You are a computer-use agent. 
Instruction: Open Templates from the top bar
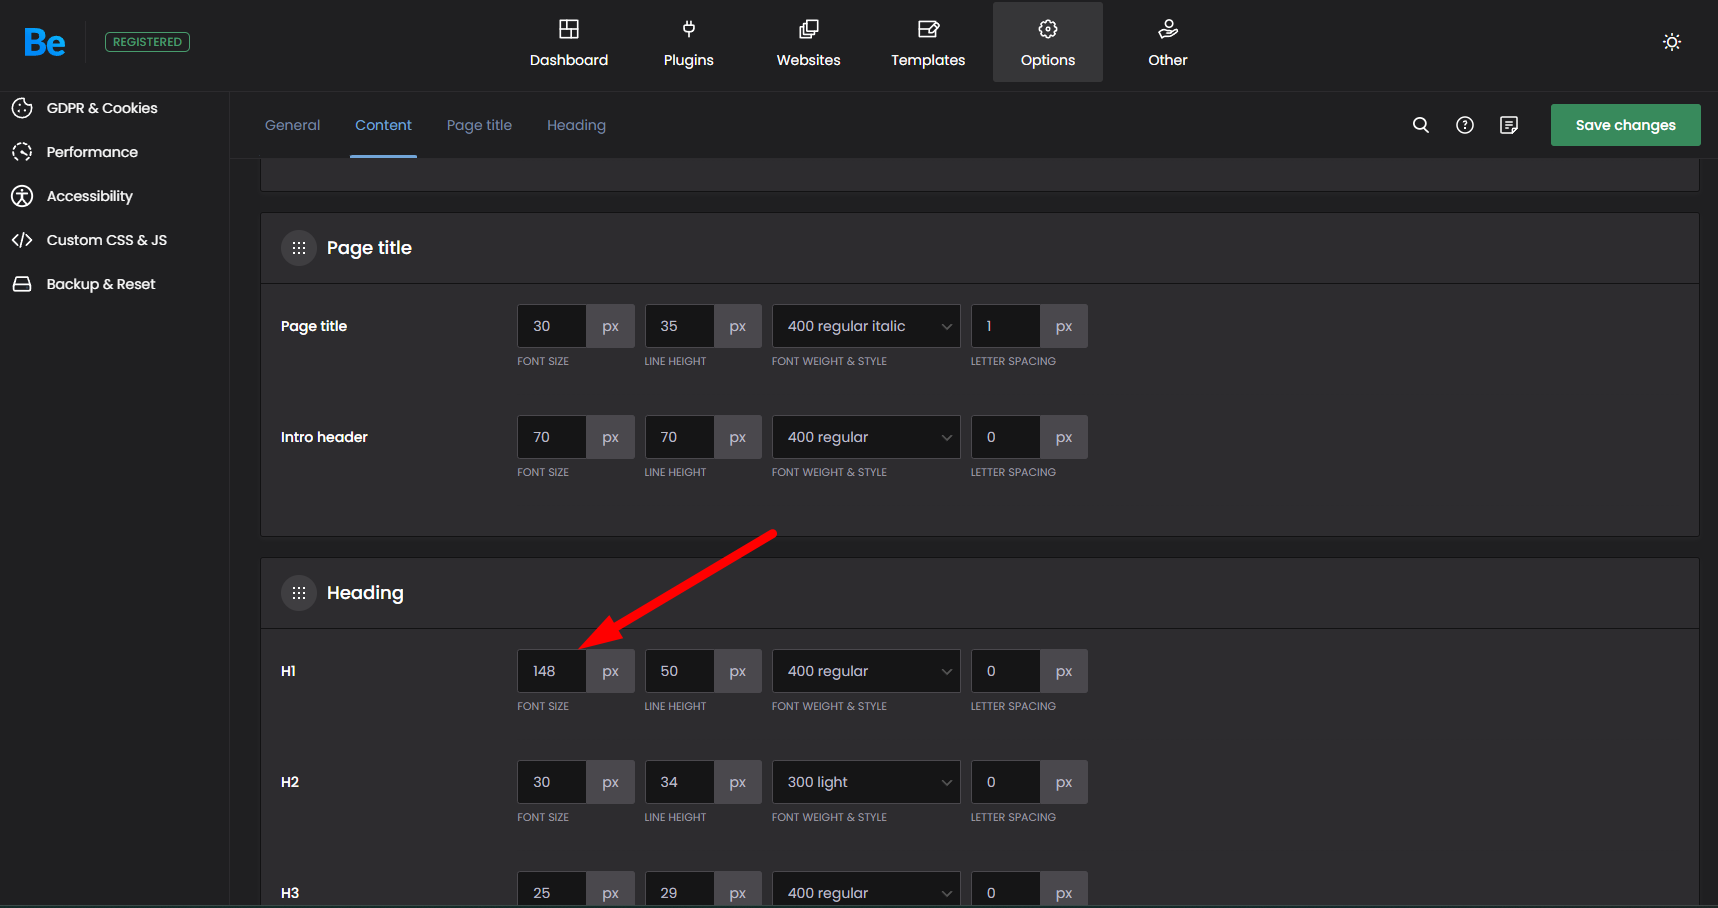coord(927,43)
